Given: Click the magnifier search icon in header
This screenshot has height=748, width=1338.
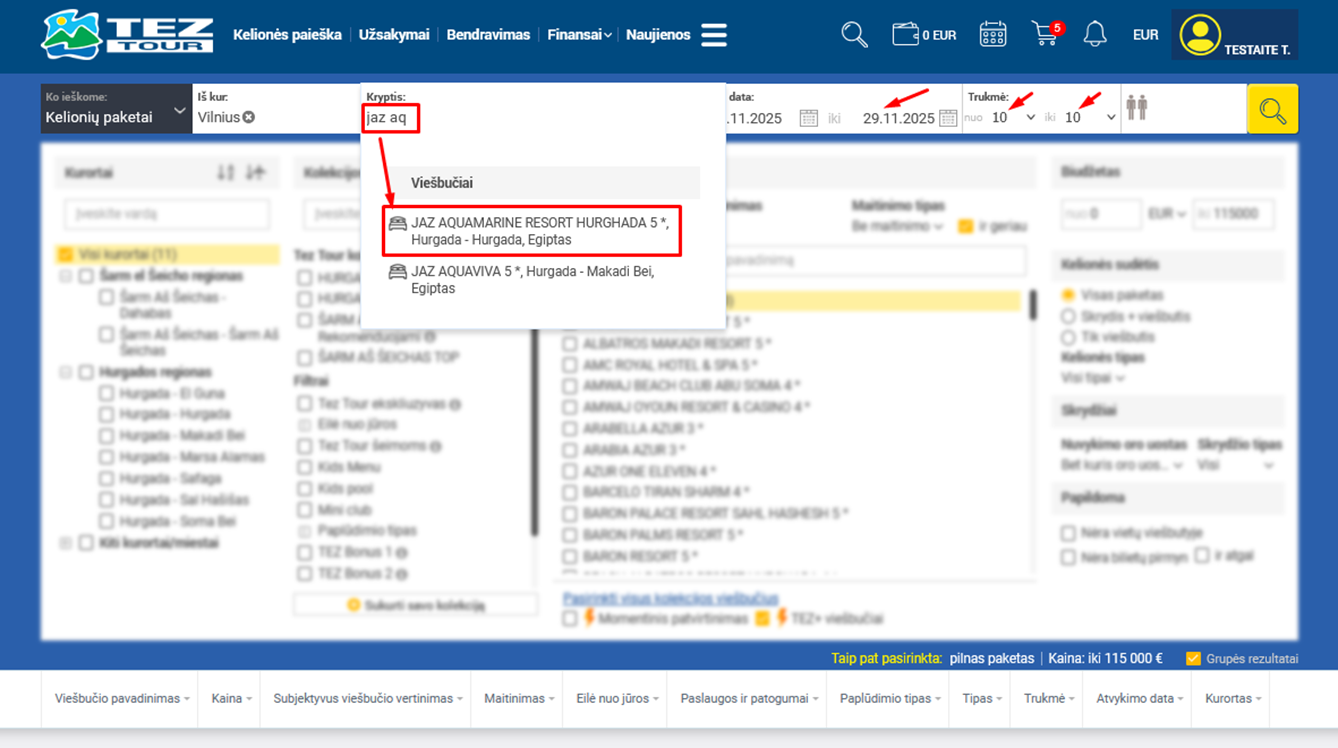Looking at the screenshot, I should coord(854,35).
